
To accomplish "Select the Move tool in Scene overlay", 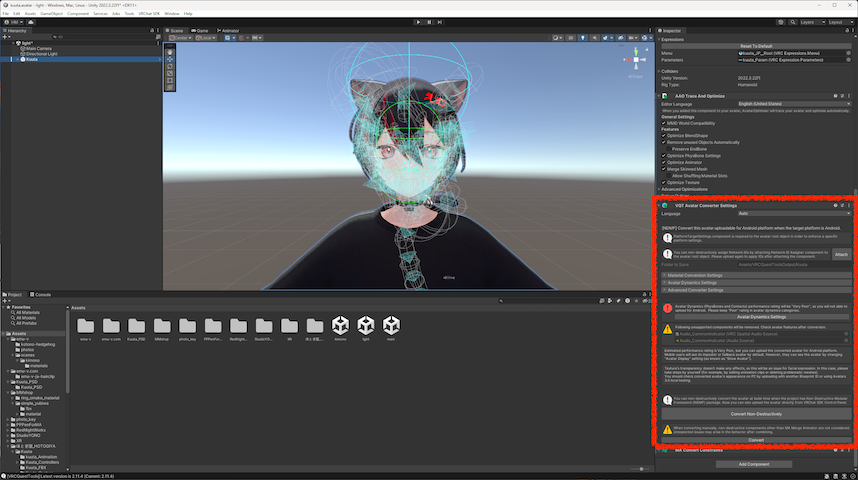I will [x=169, y=60].
